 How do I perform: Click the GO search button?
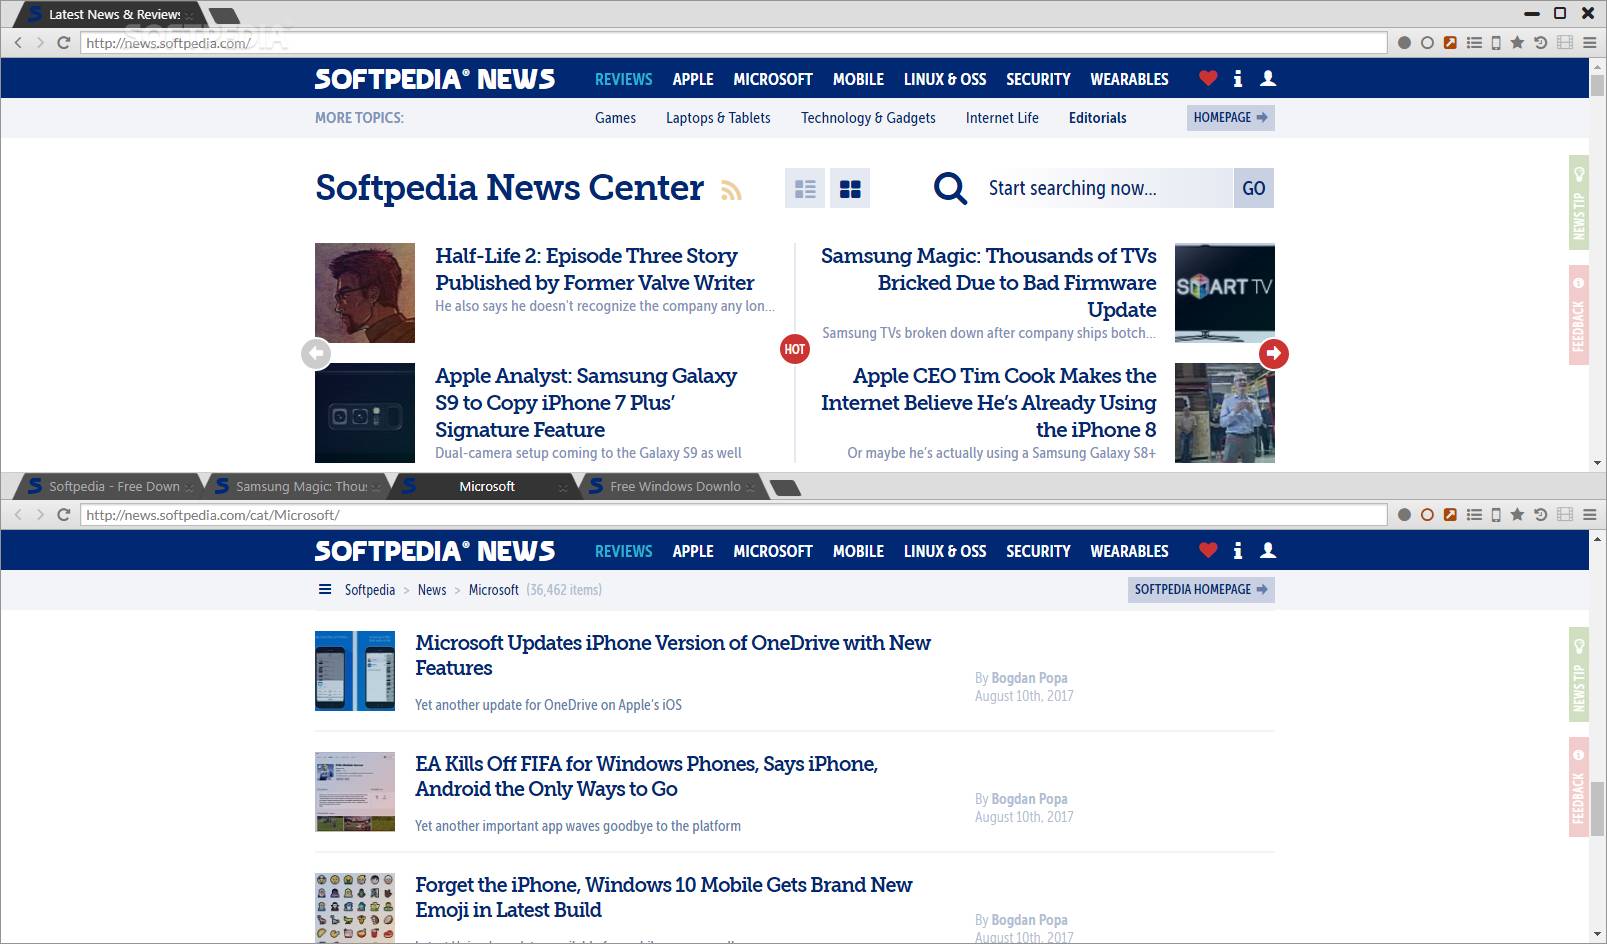1253,188
